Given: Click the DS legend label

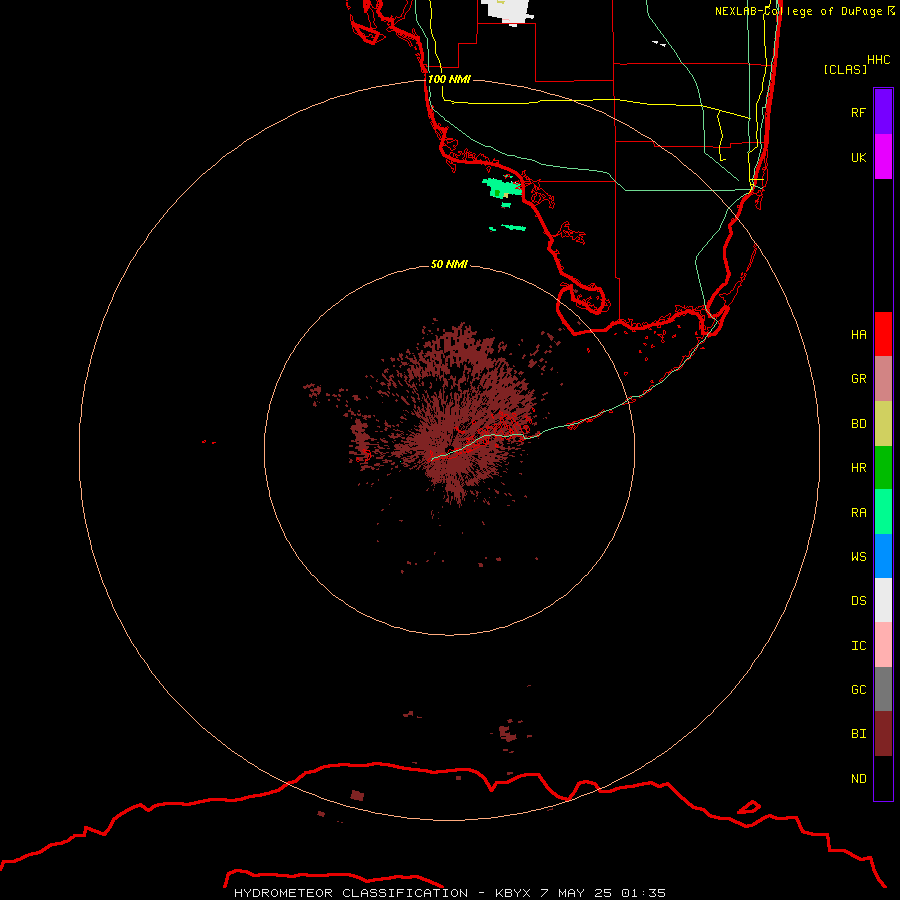Looking at the screenshot, I should click(x=858, y=600).
